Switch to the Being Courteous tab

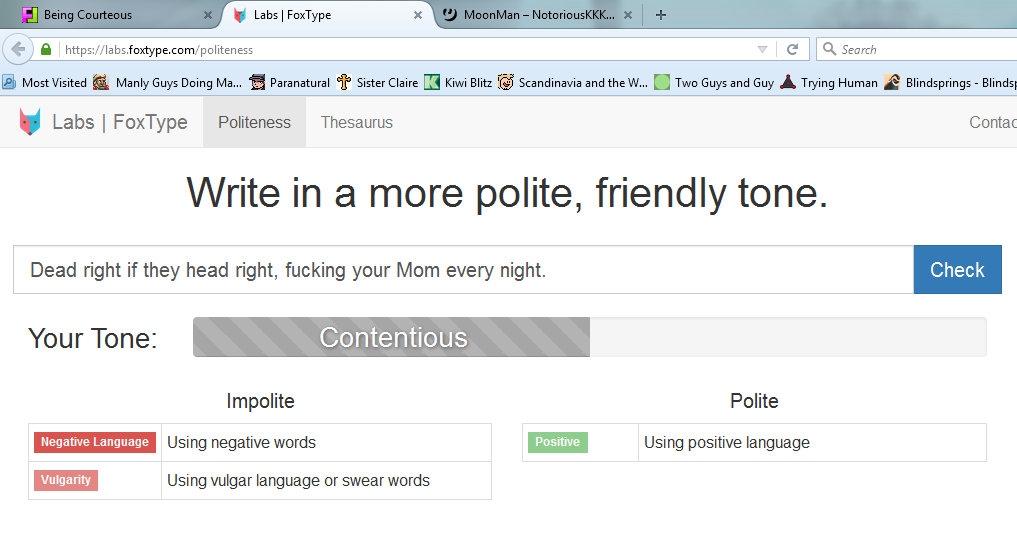[110, 15]
